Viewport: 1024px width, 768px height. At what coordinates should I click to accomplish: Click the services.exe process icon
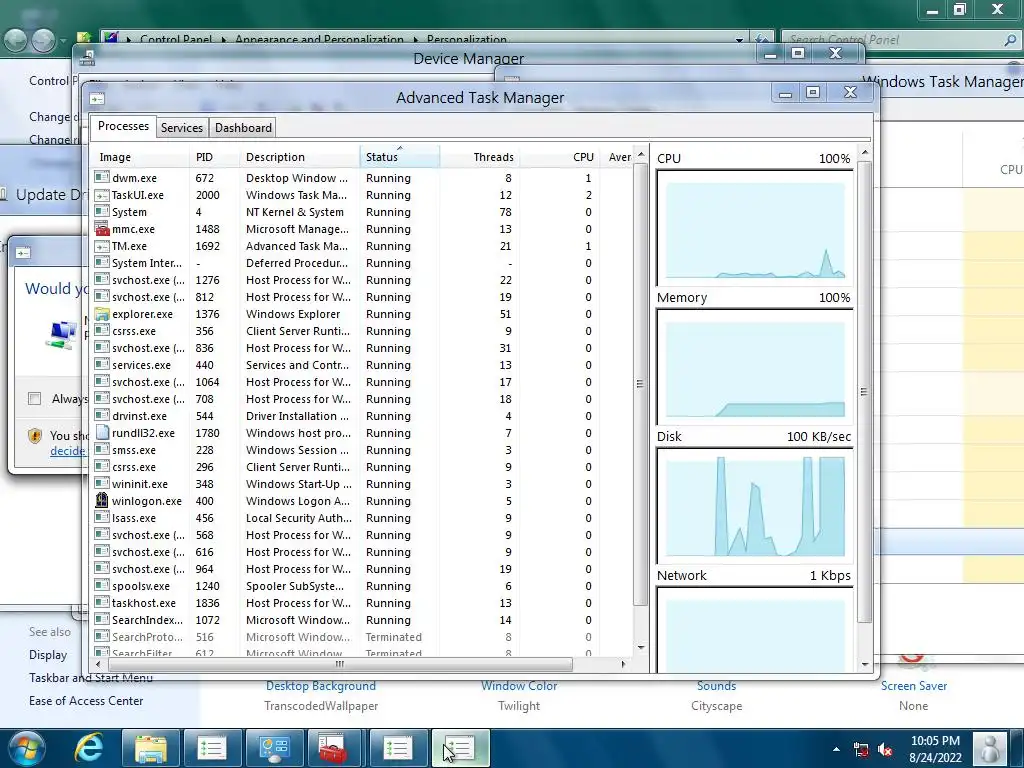coord(102,364)
